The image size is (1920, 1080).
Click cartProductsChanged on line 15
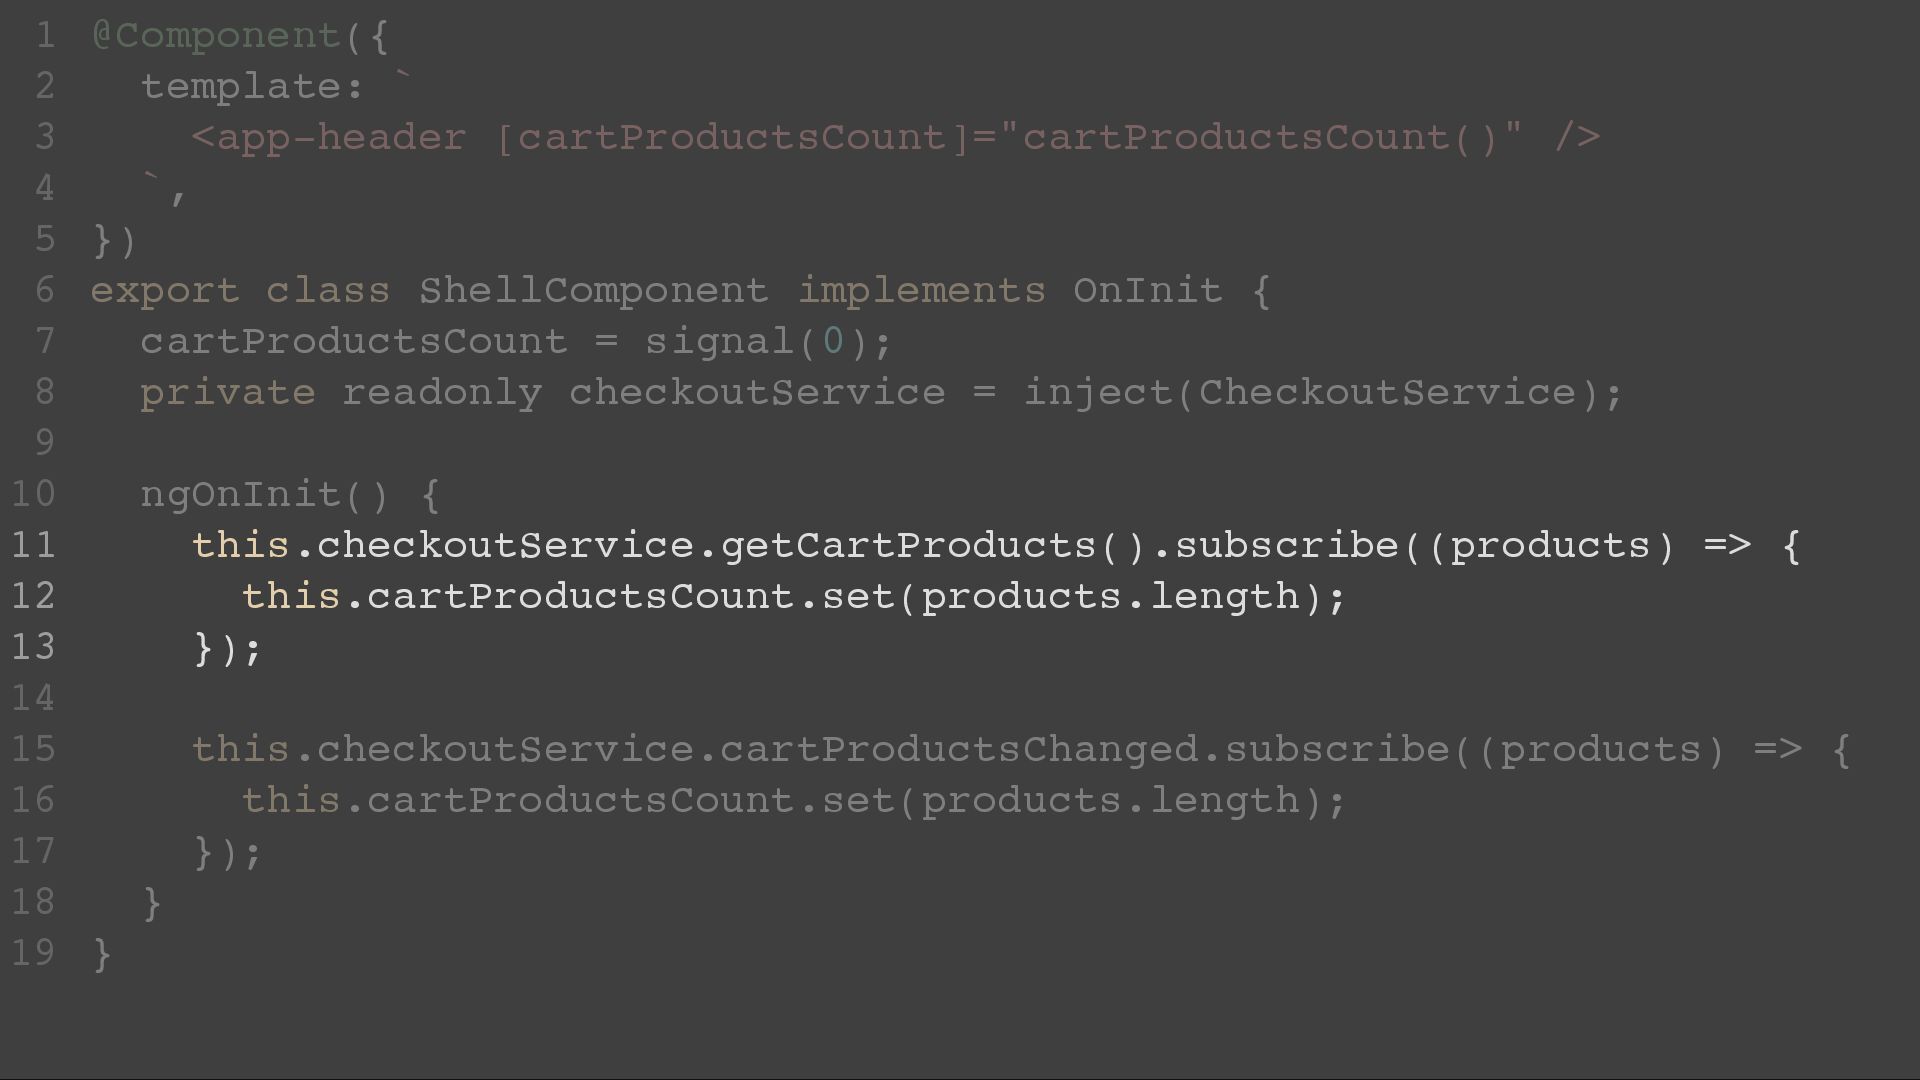959,750
